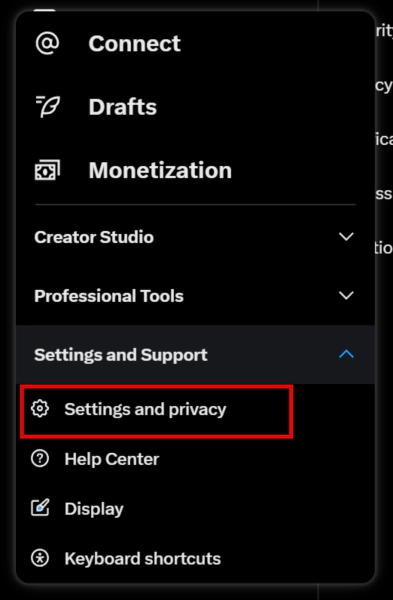Image resolution: width=393 pixels, height=600 pixels.
Task: Open the Connect menu entry
Action: point(195,43)
